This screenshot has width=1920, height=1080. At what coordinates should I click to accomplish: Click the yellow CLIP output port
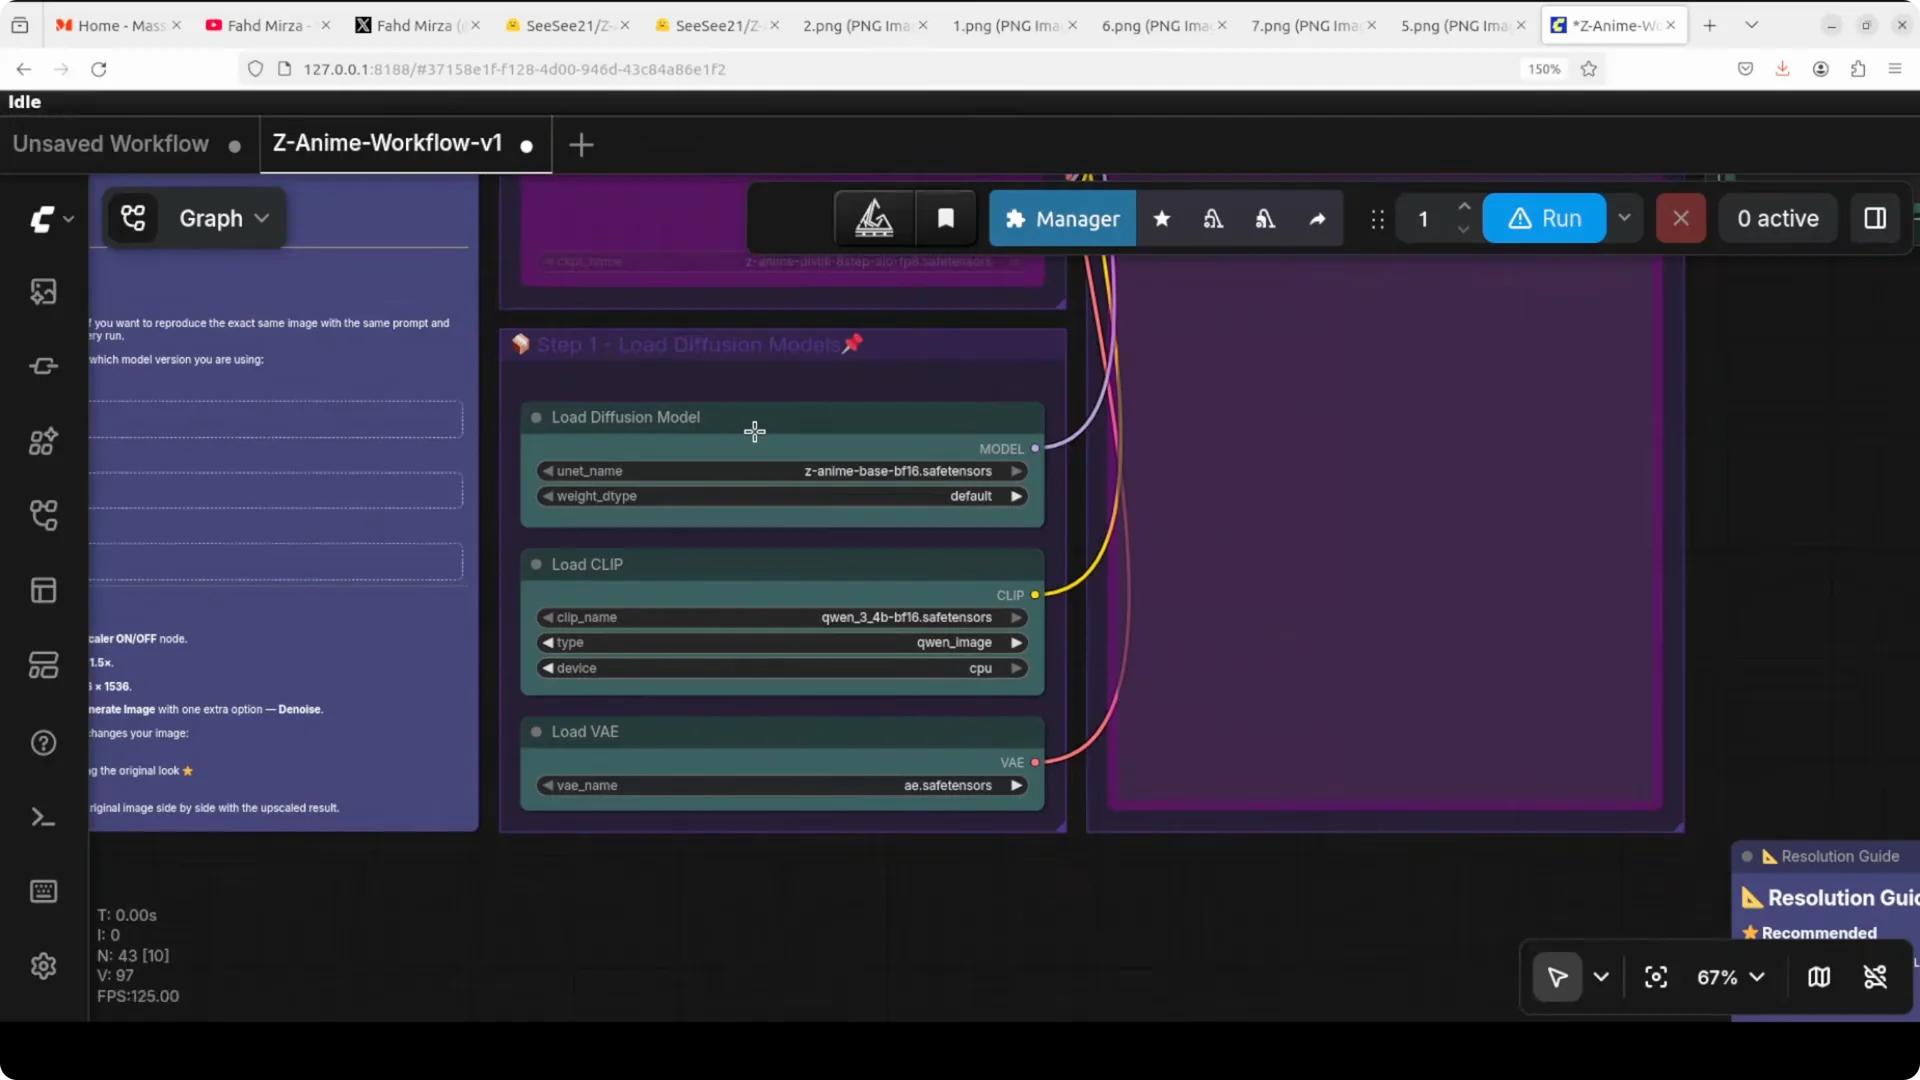click(1035, 595)
